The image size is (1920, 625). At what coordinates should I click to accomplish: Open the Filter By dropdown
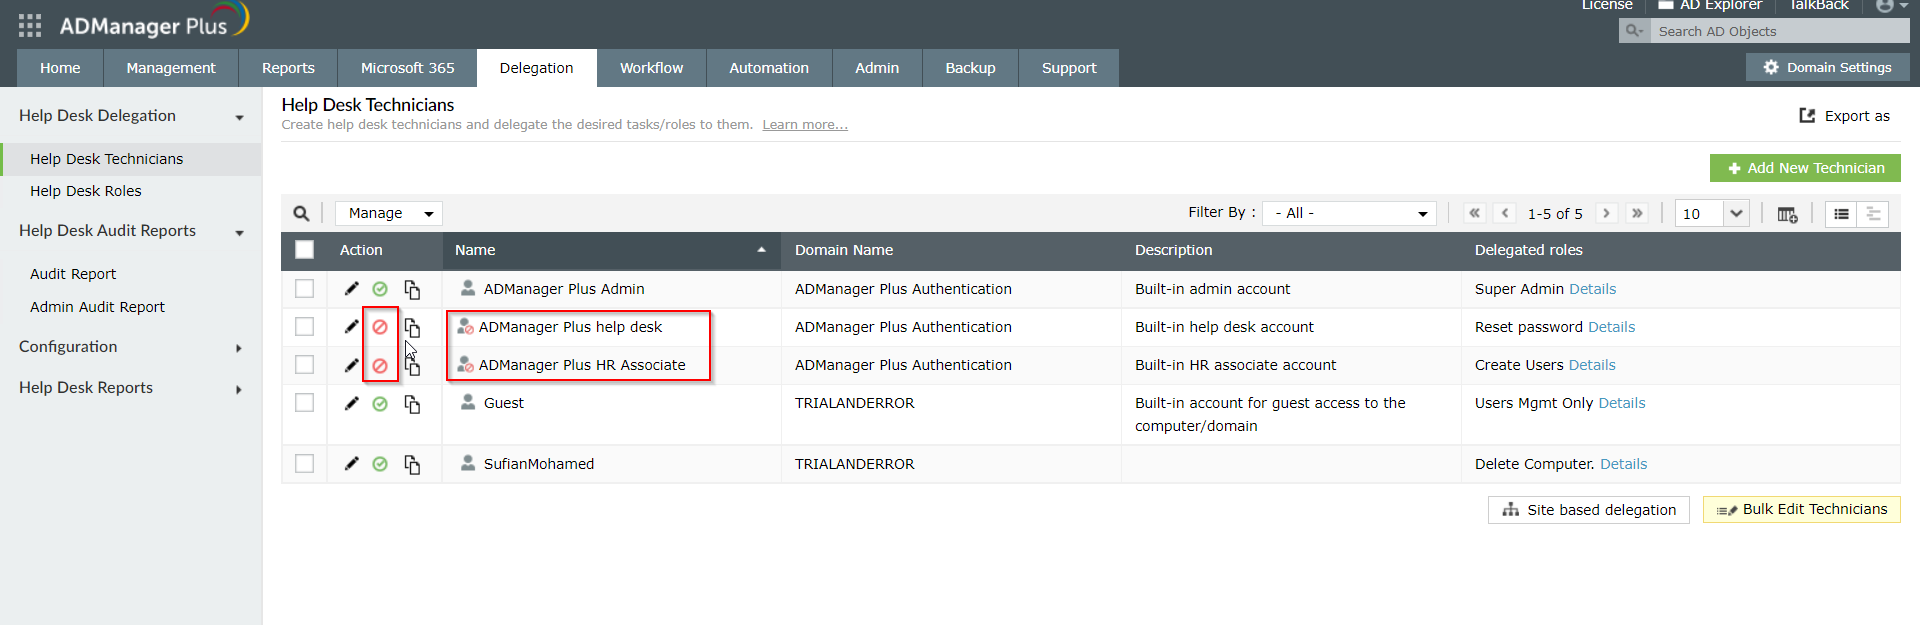tap(1349, 213)
